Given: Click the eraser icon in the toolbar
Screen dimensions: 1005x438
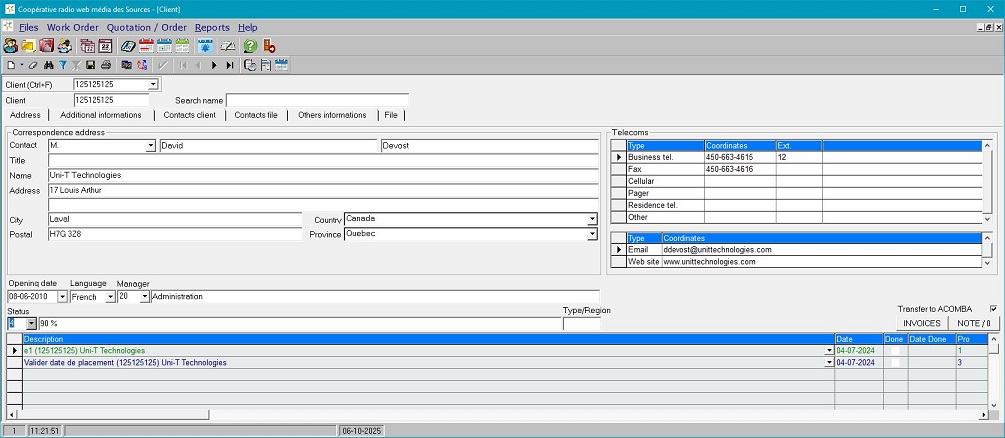Looking at the screenshot, I should [34, 65].
